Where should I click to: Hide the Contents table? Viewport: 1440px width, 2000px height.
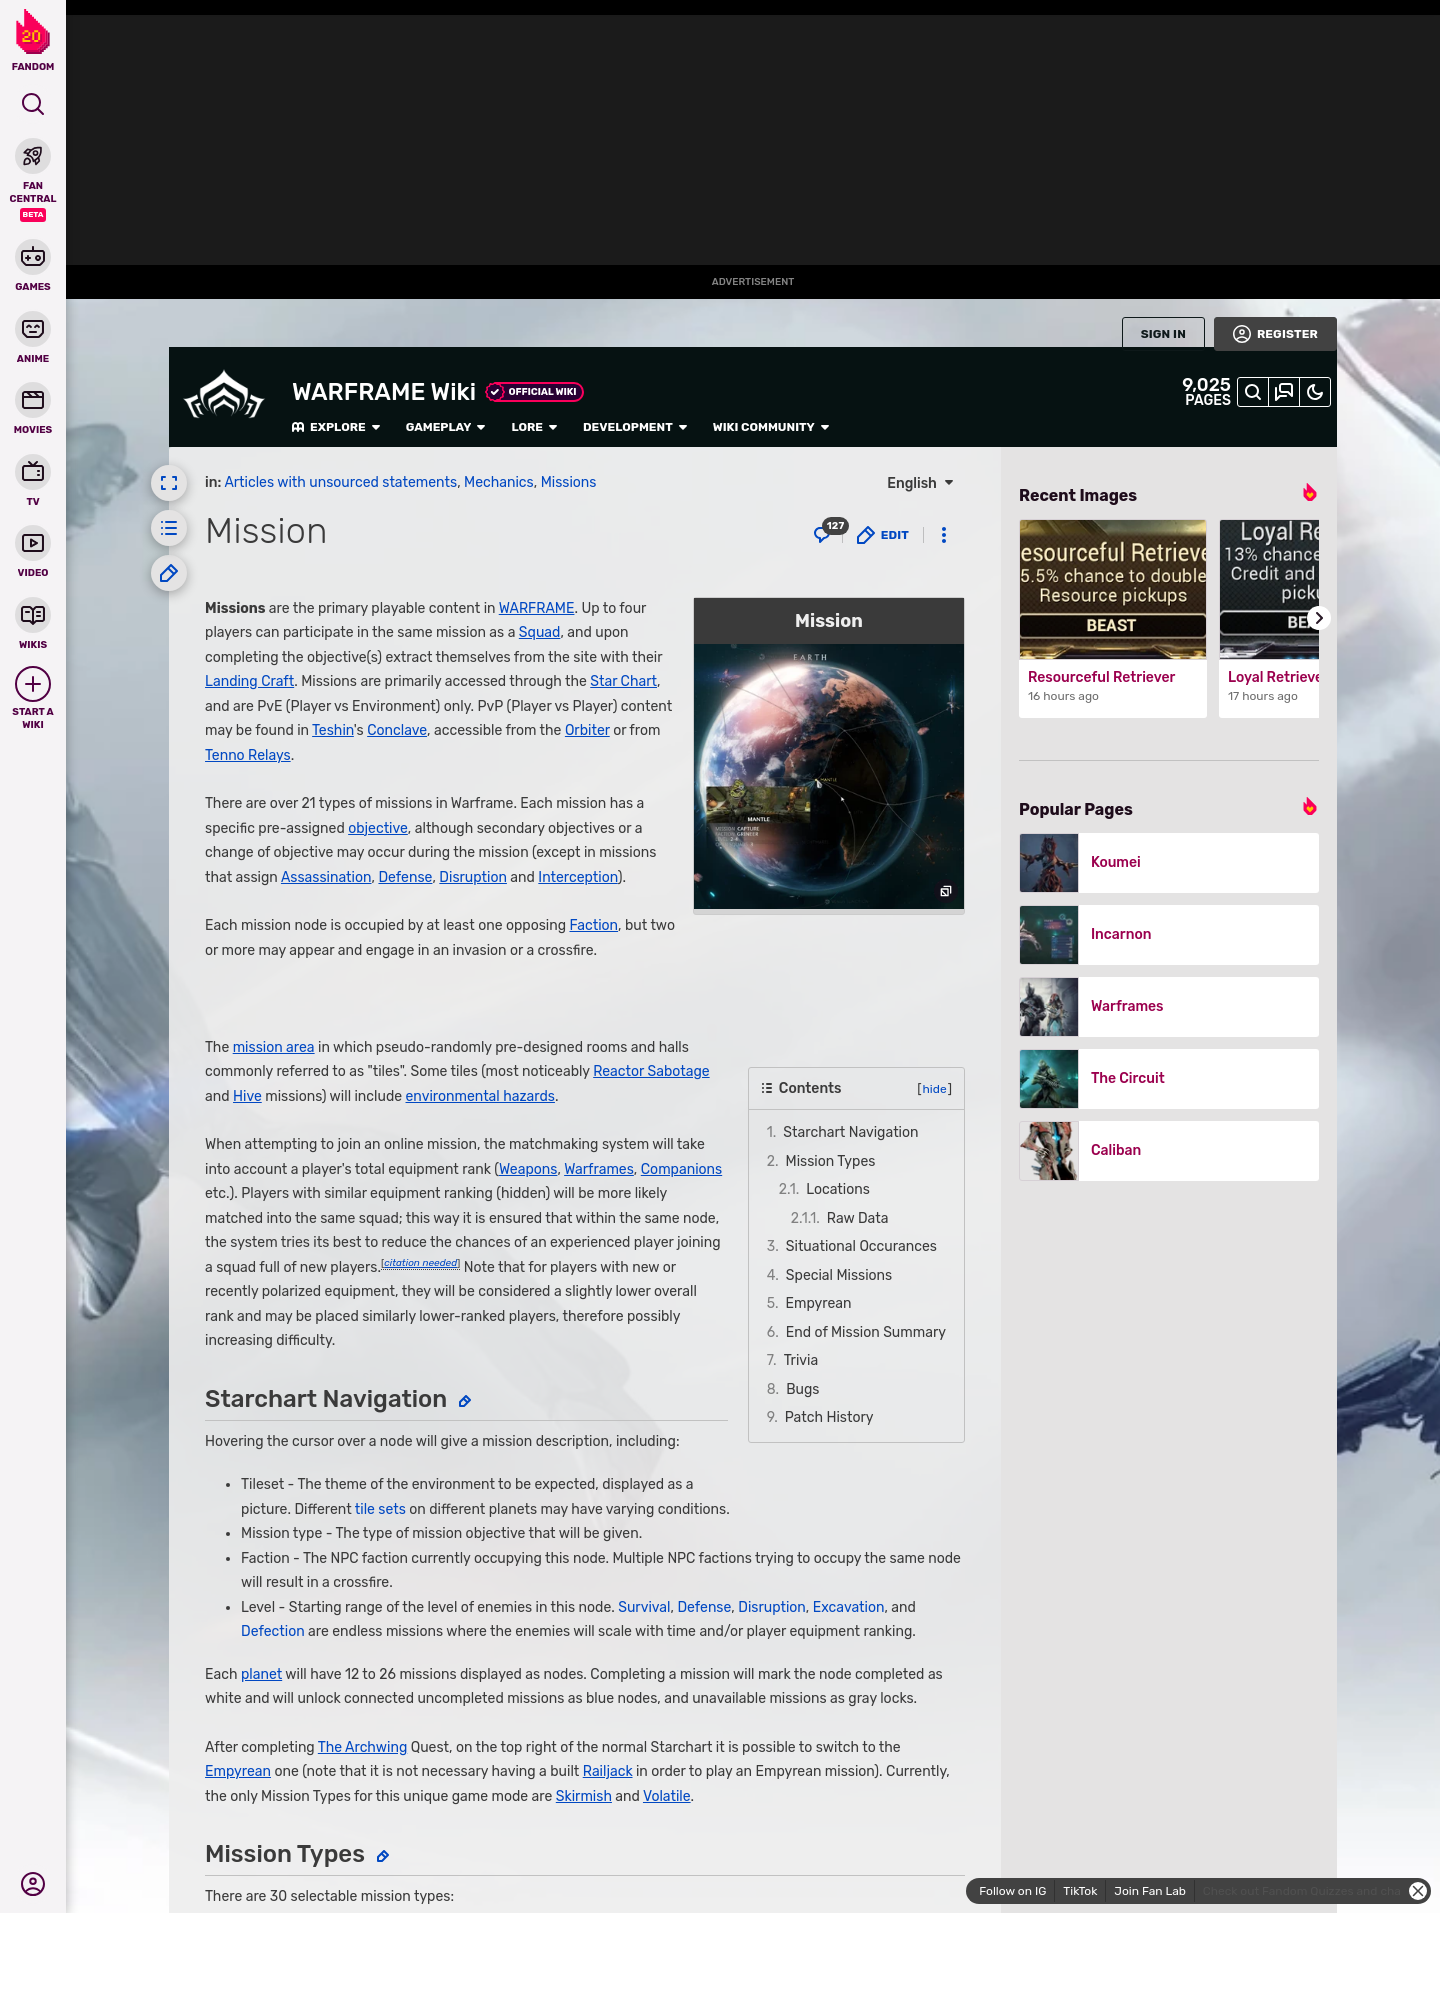point(934,1089)
